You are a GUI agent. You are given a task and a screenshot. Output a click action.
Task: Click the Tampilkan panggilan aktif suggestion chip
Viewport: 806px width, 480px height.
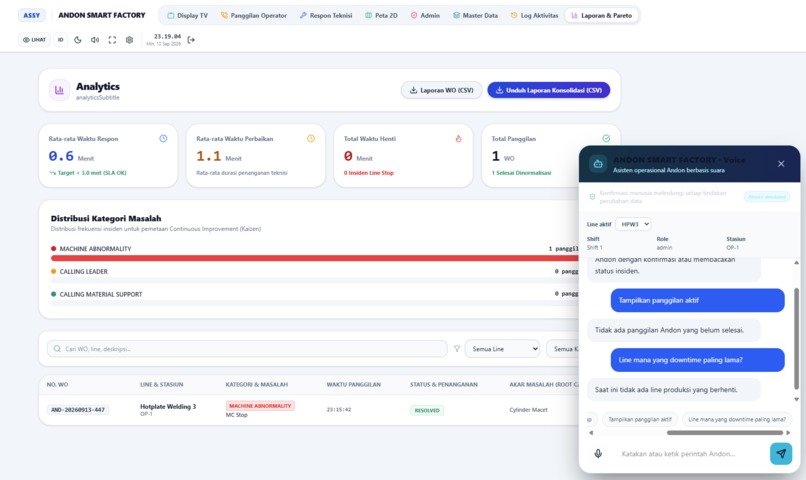point(640,419)
